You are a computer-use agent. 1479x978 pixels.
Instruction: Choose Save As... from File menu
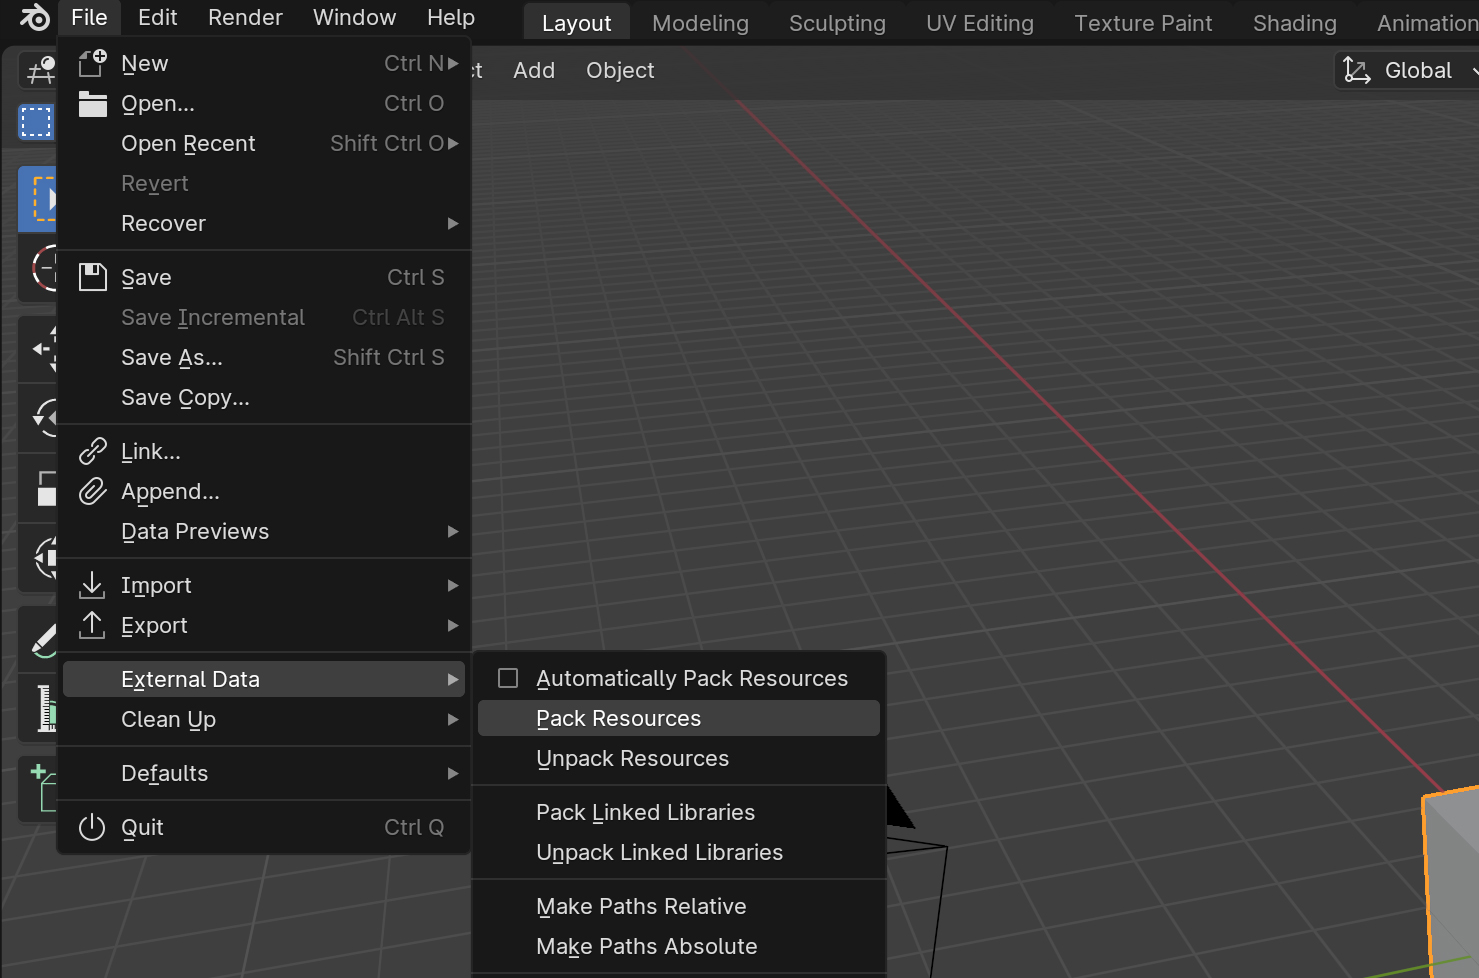point(264,357)
